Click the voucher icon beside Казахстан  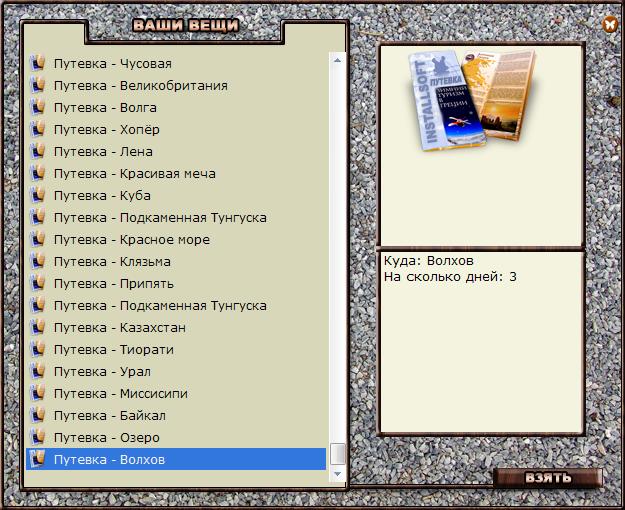37,327
